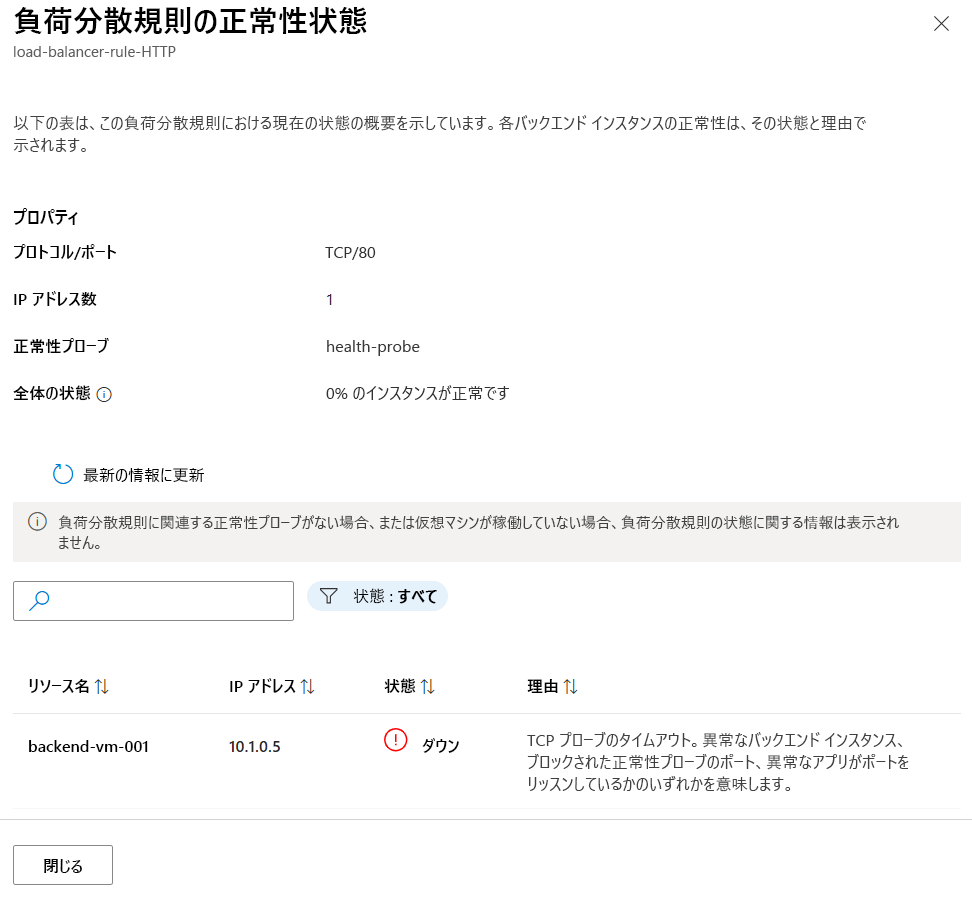Click inside the search input field
972x899 pixels.
160,600
